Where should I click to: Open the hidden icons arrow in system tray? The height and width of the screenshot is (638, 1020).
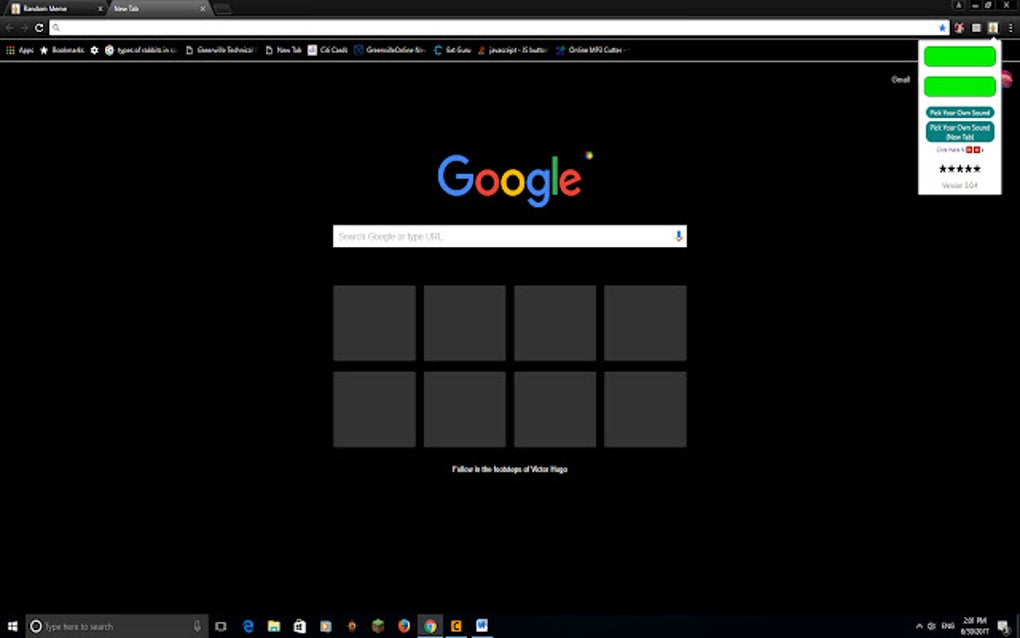(x=918, y=625)
